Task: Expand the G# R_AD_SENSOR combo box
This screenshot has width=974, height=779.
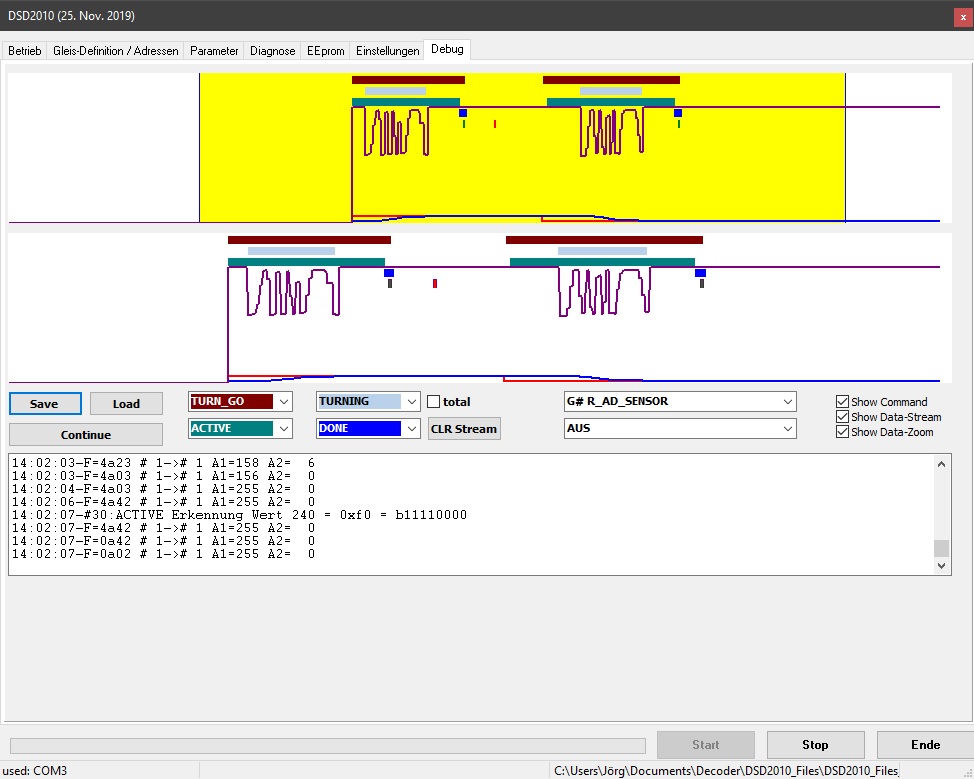Action: pos(787,402)
